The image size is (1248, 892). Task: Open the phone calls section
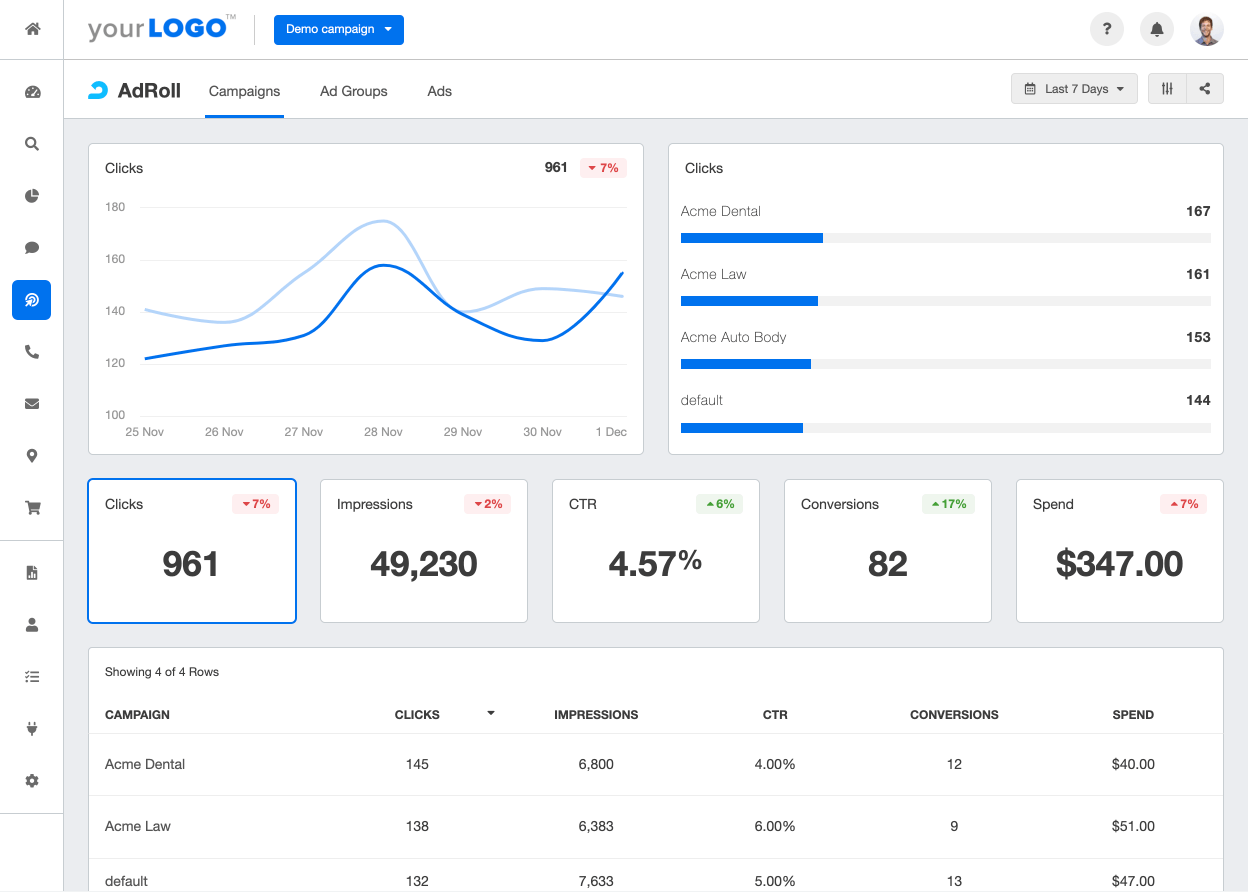coord(31,351)
